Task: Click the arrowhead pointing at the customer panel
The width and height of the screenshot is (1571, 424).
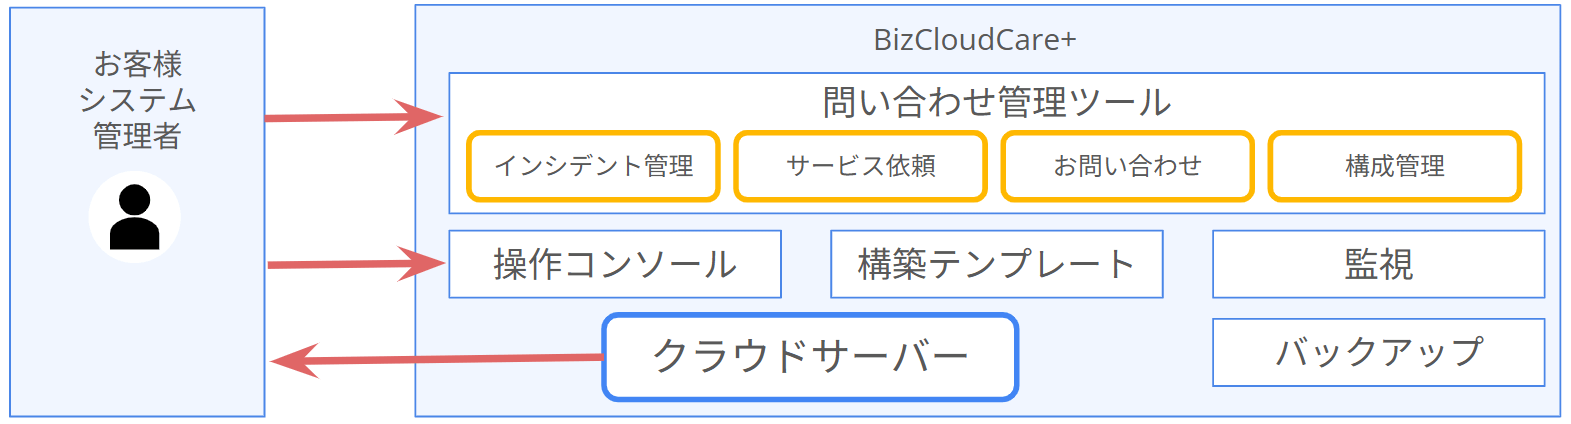Action: click(x=293, y=360)
